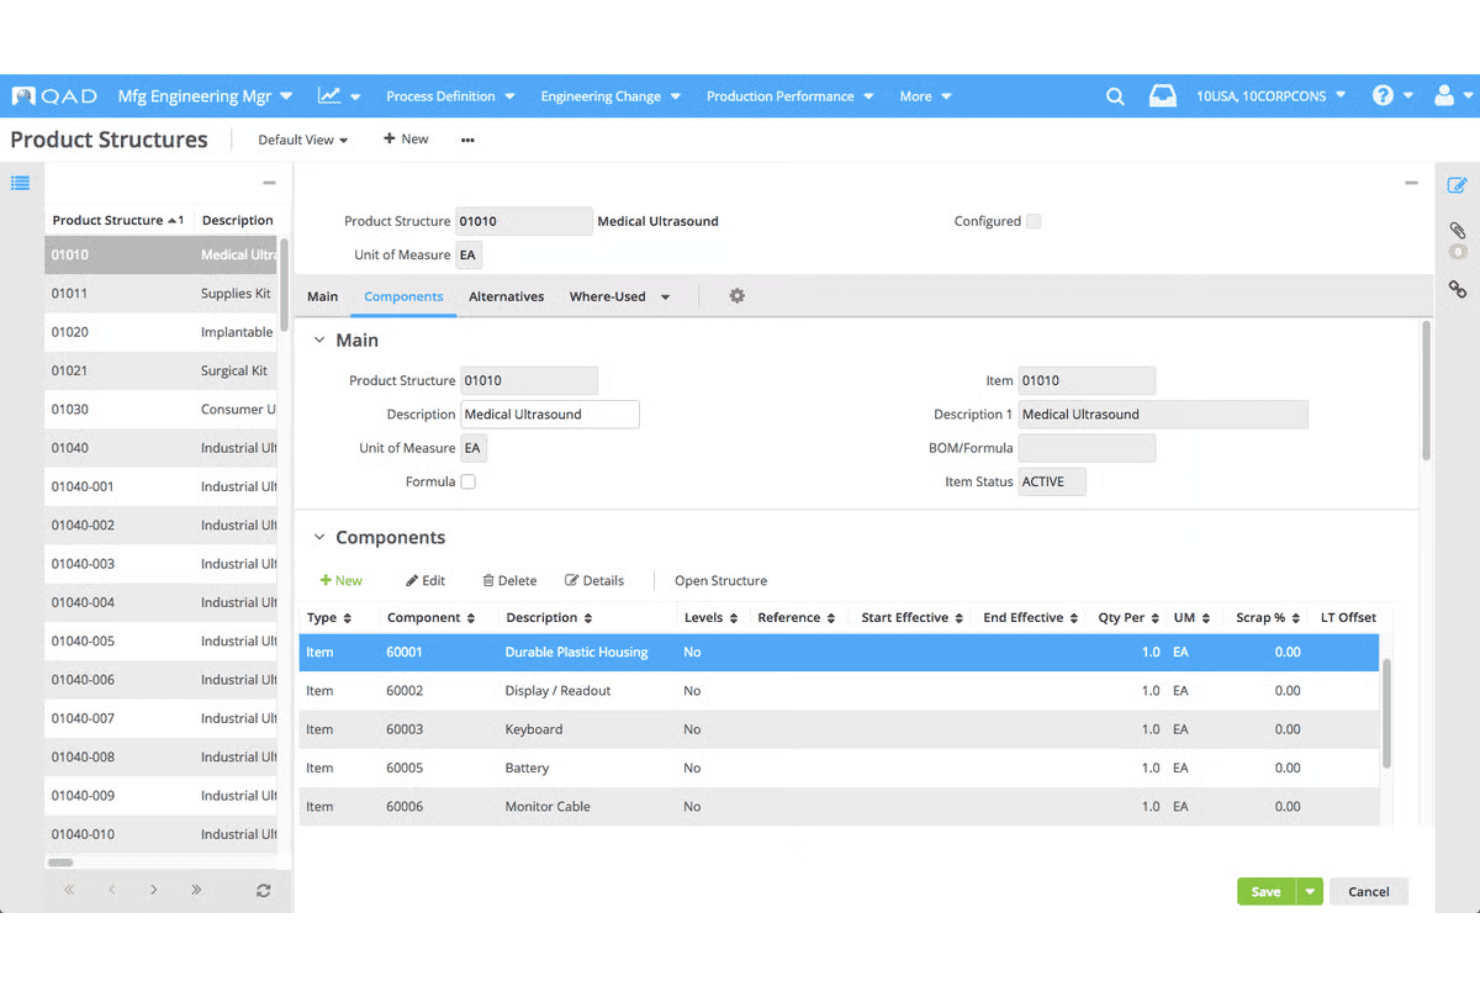The image size is (1480, 987).
Task: Open the Process Definition menu
Action: 450,96
